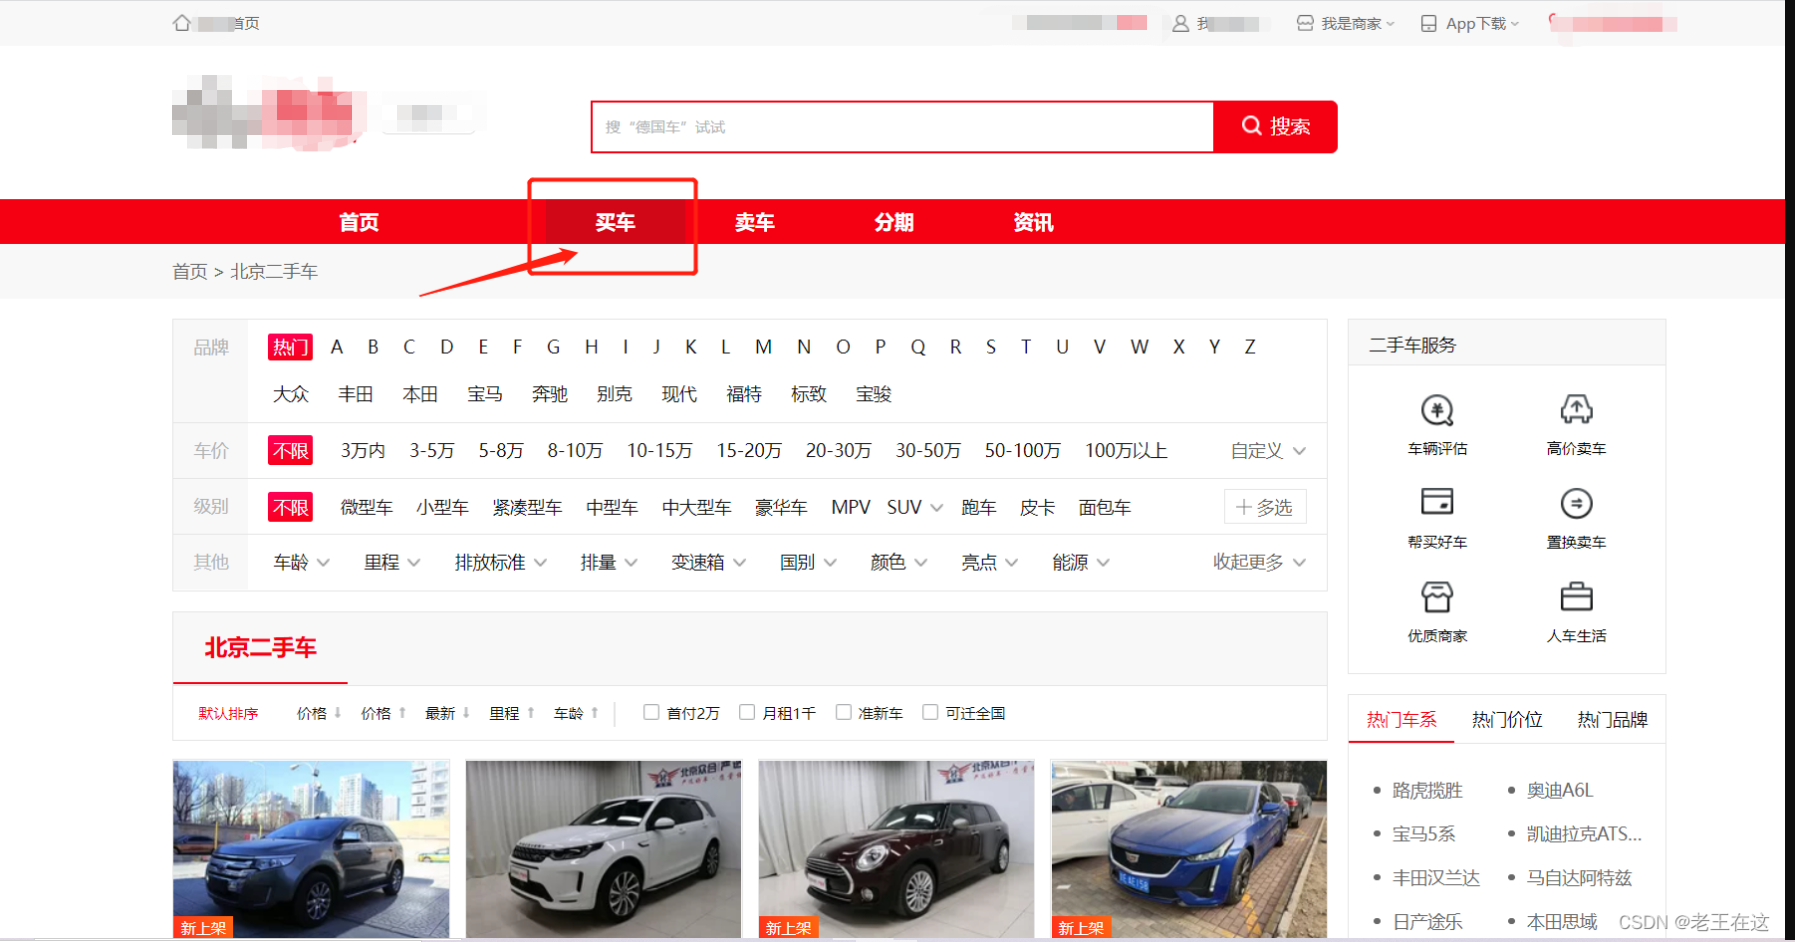This screenshot has height=942, width=1795.
Task: Filter by 紧凑型车 level
Action: [x=527, y=508]
